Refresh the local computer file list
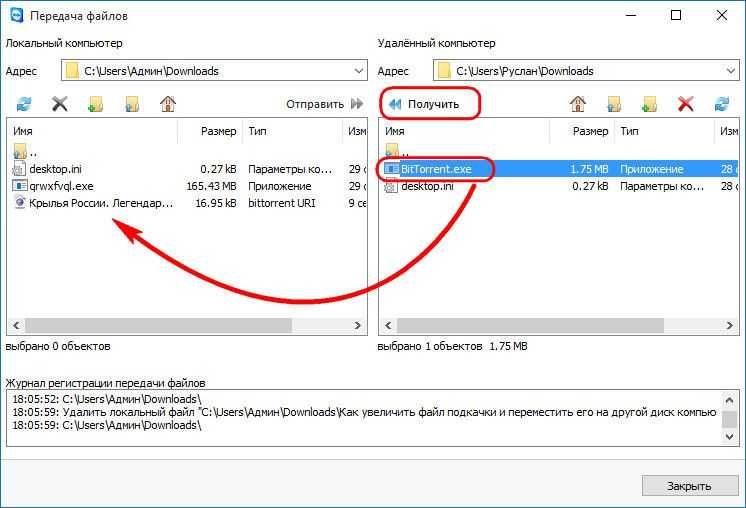This screenshot has width=746, height=508. click(x=24, y=104)
